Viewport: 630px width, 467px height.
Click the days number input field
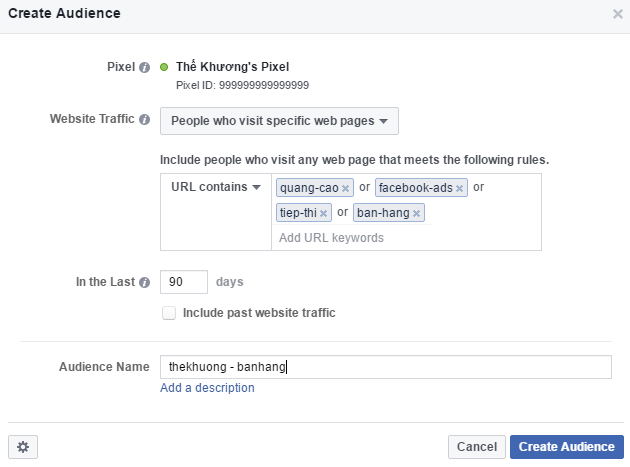[x=183, y=282]
